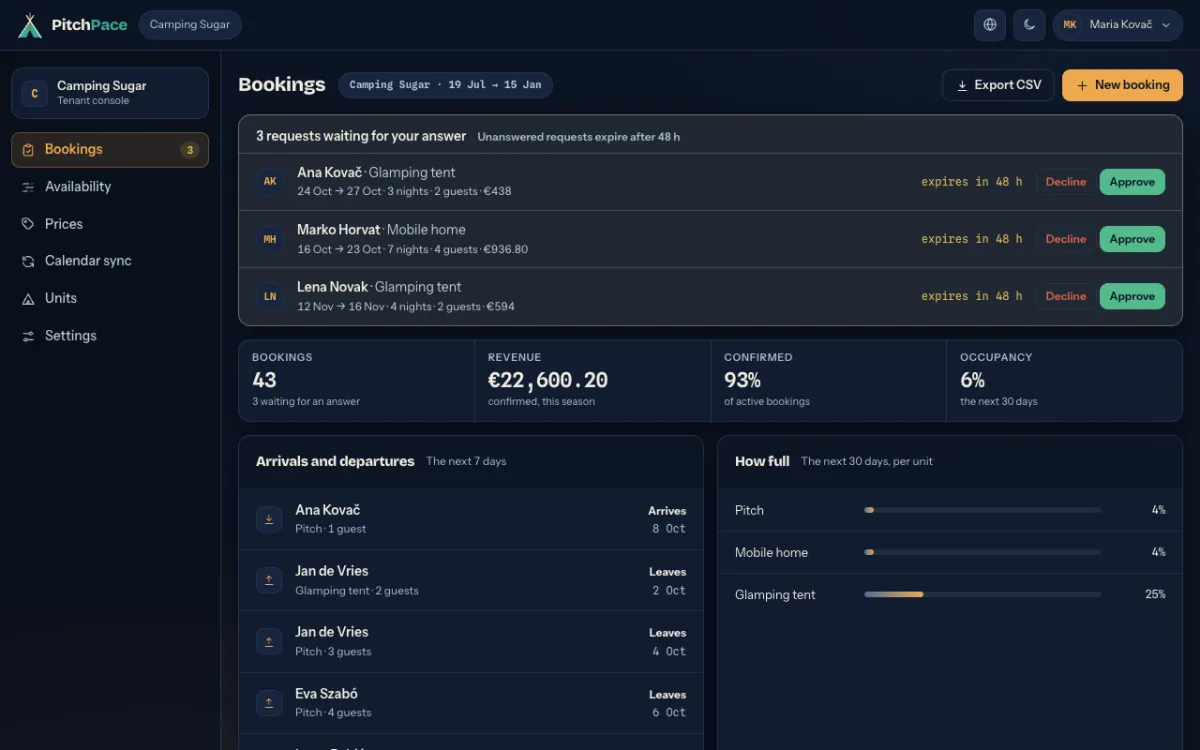Open the language globe menu

click(x=990, y=25)
